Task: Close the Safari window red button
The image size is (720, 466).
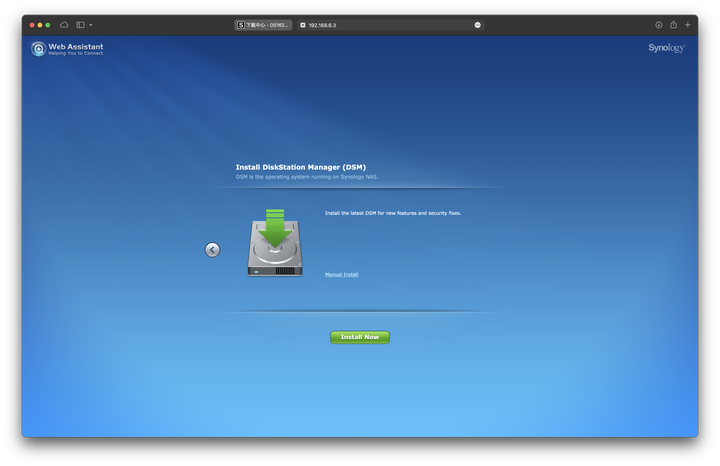Action: tap(32, 25)
